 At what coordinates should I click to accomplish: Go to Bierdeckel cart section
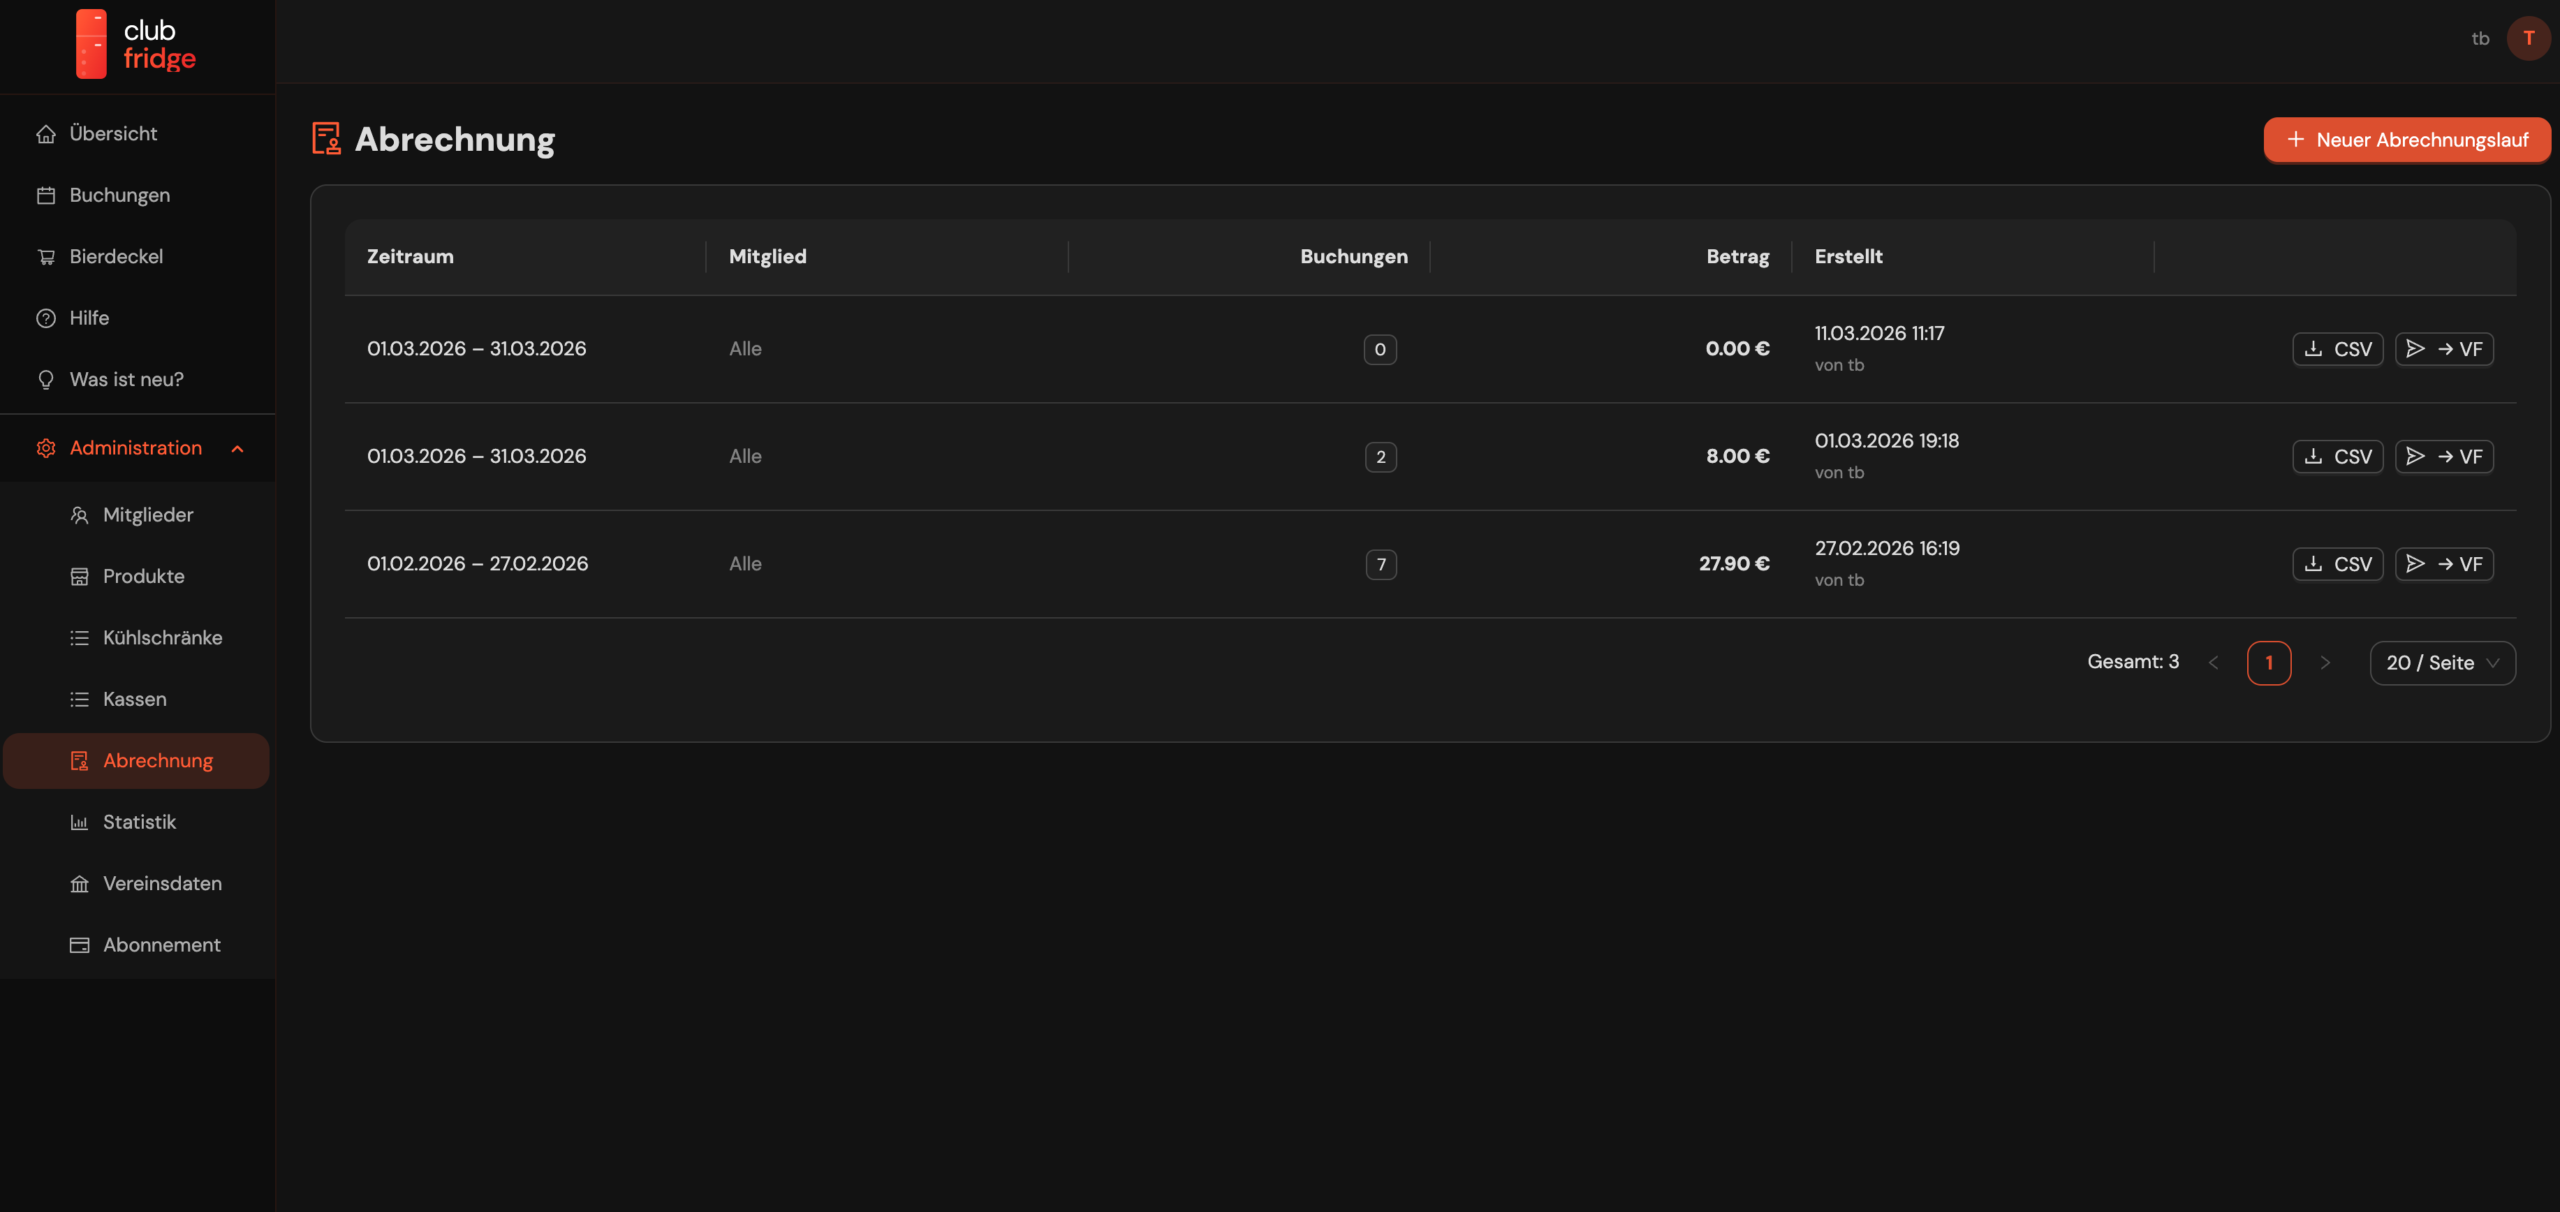tap(115, 257)
